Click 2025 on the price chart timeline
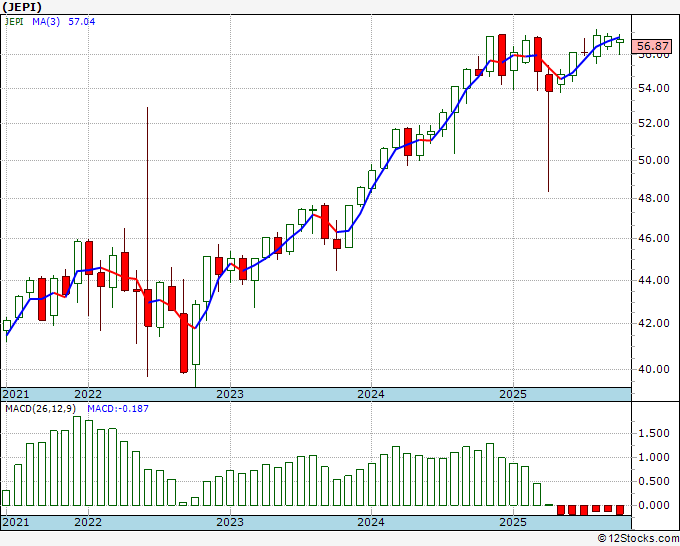Image resolution: width=680 pixels, height=546 pixels. [513, 394]
